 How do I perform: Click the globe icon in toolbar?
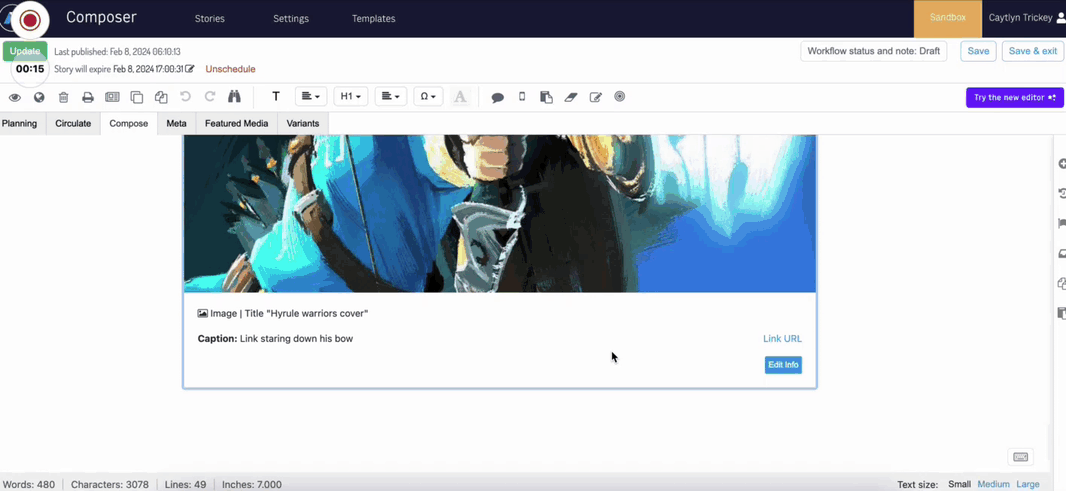[x=39, y=97]
